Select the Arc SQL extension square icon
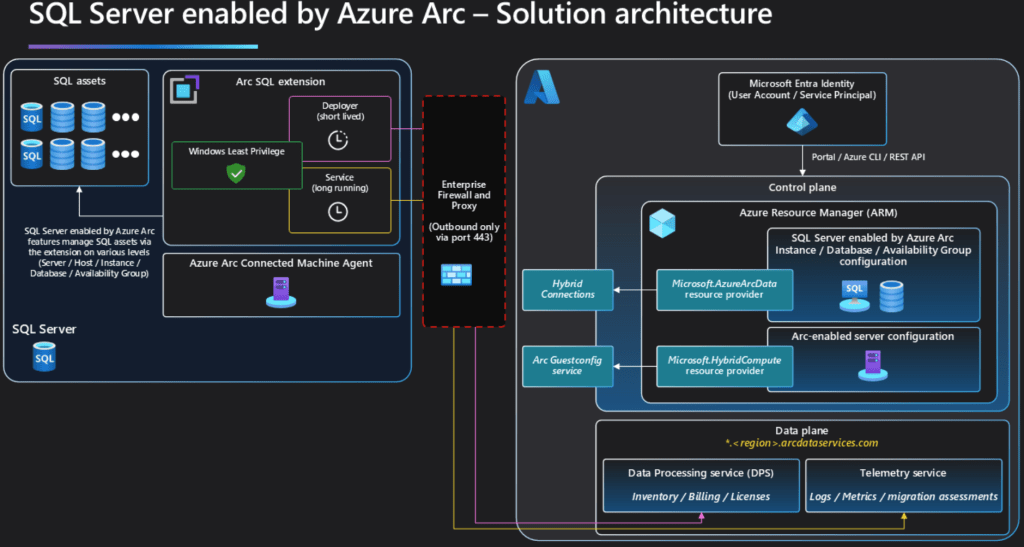Screen dimensions: 1024x547 pos(183,89)
